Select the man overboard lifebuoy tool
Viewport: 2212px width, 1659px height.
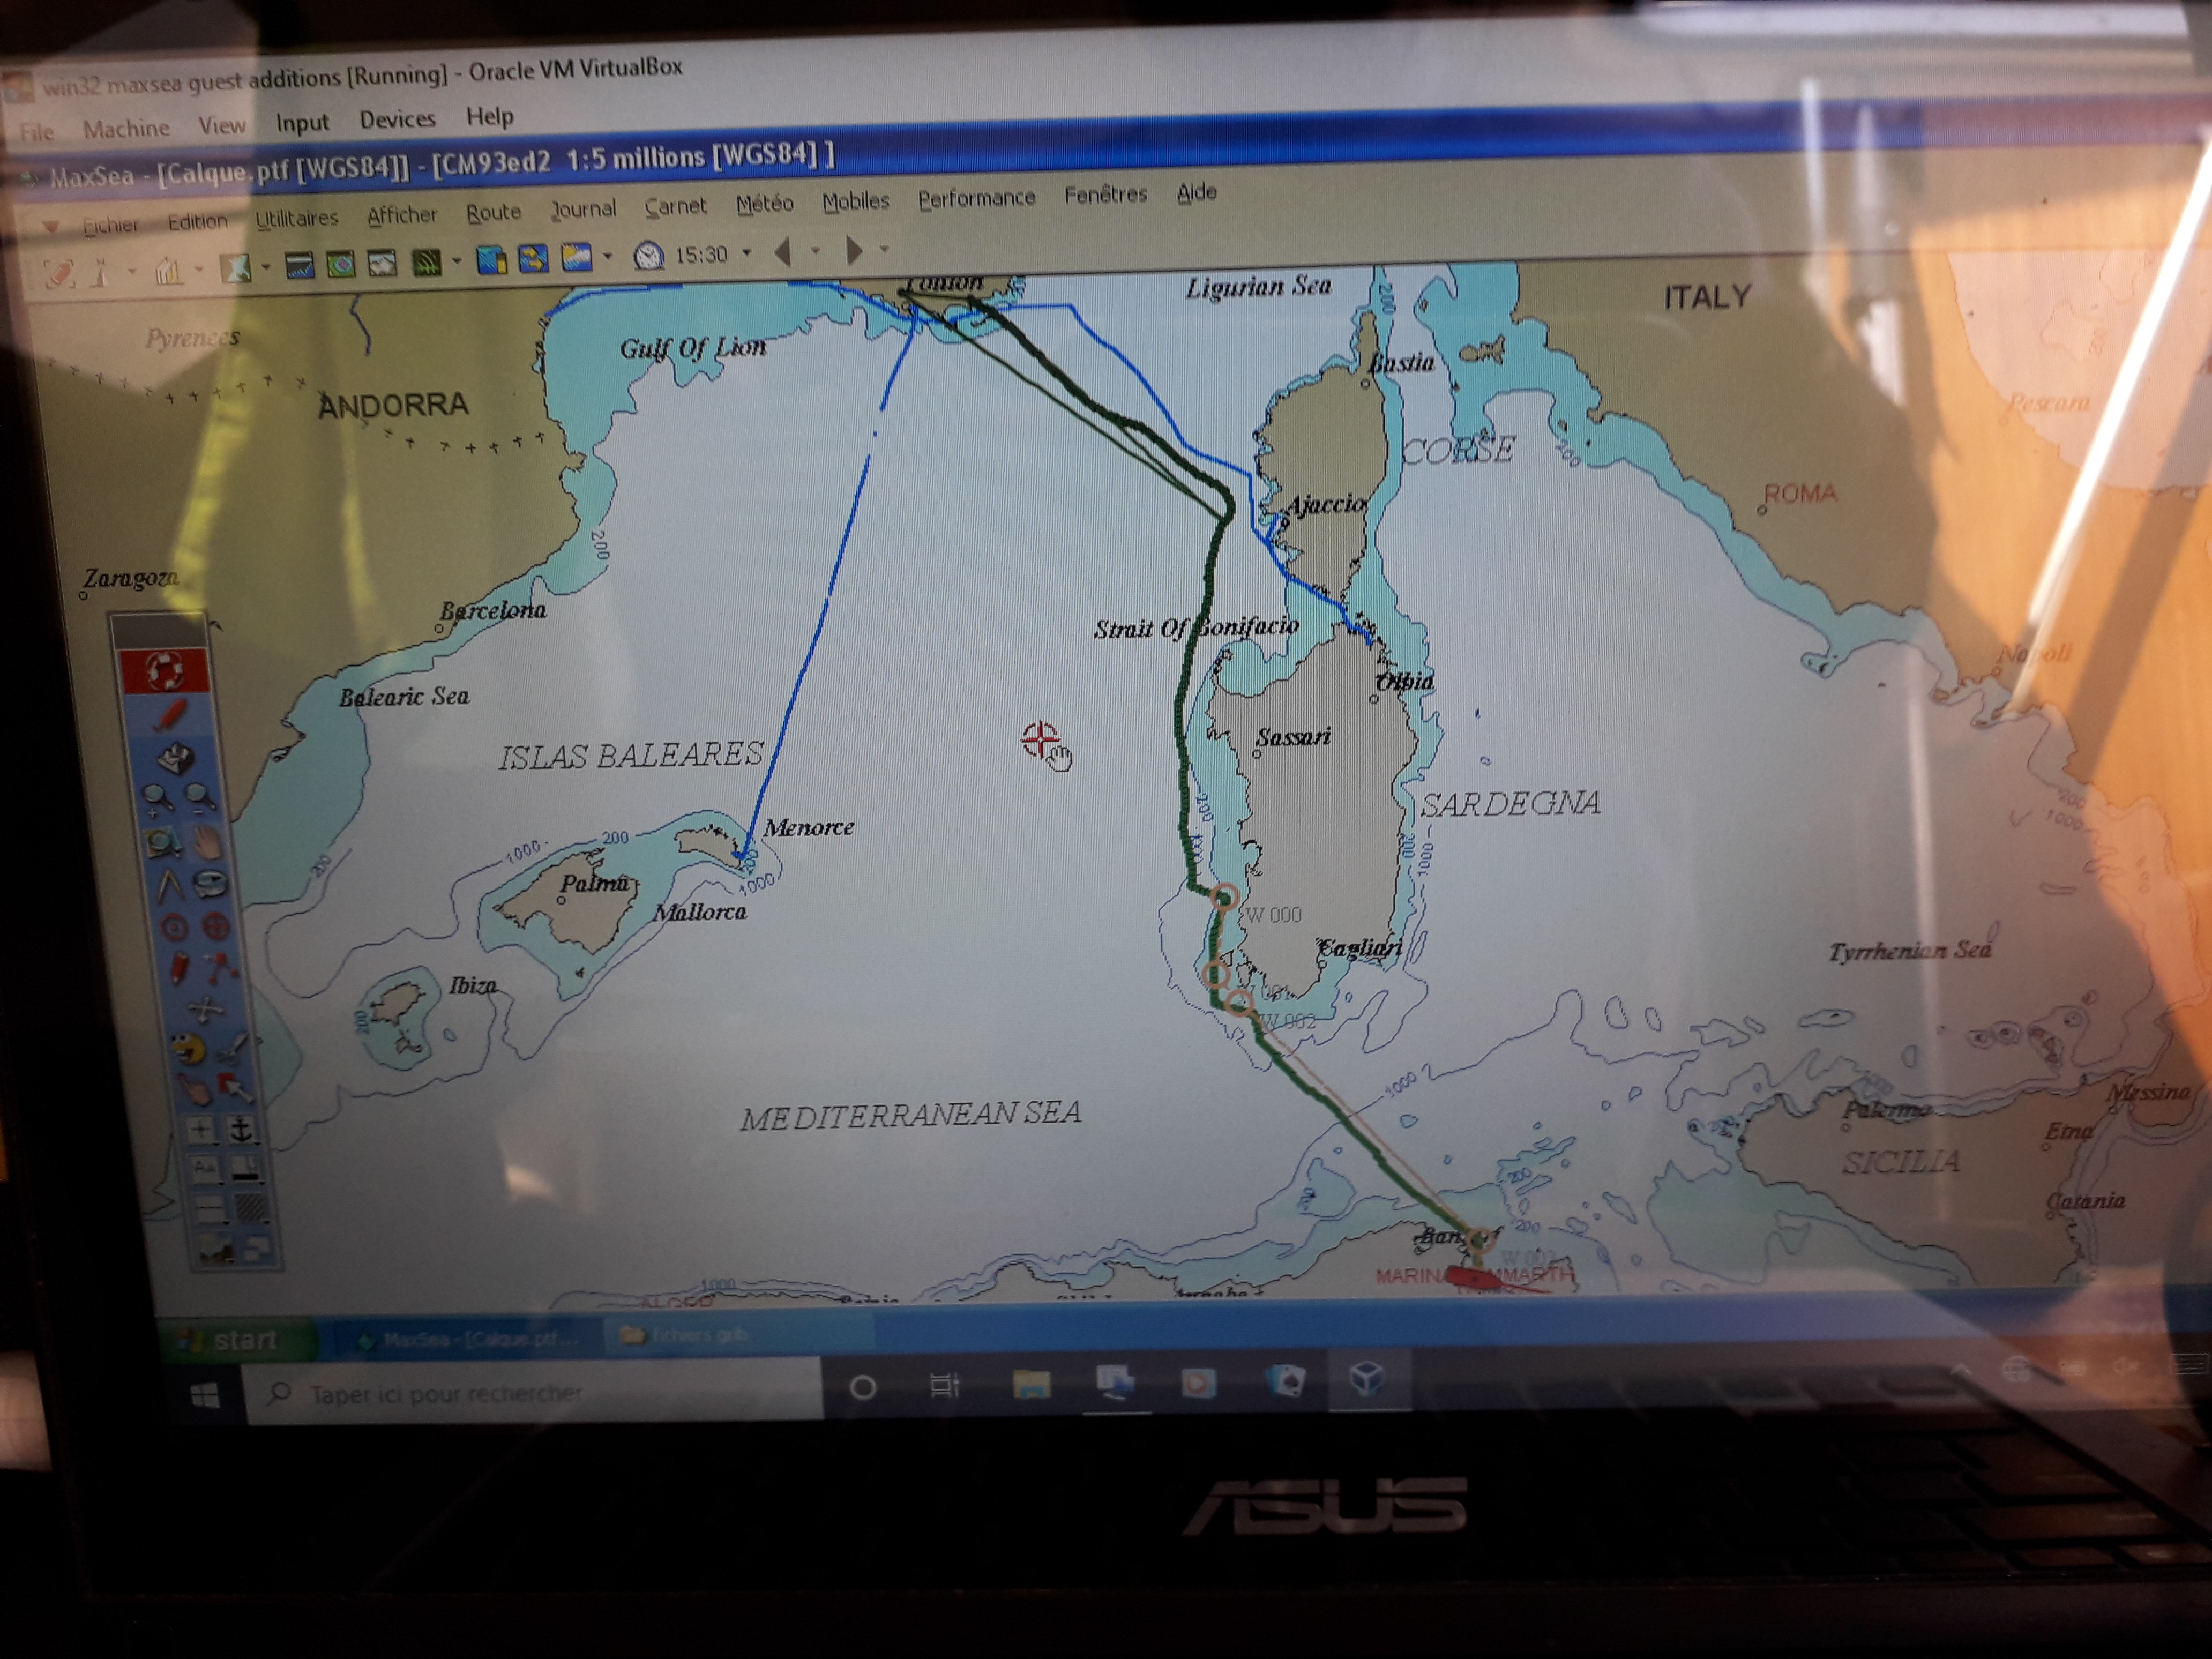coord(166,670)
